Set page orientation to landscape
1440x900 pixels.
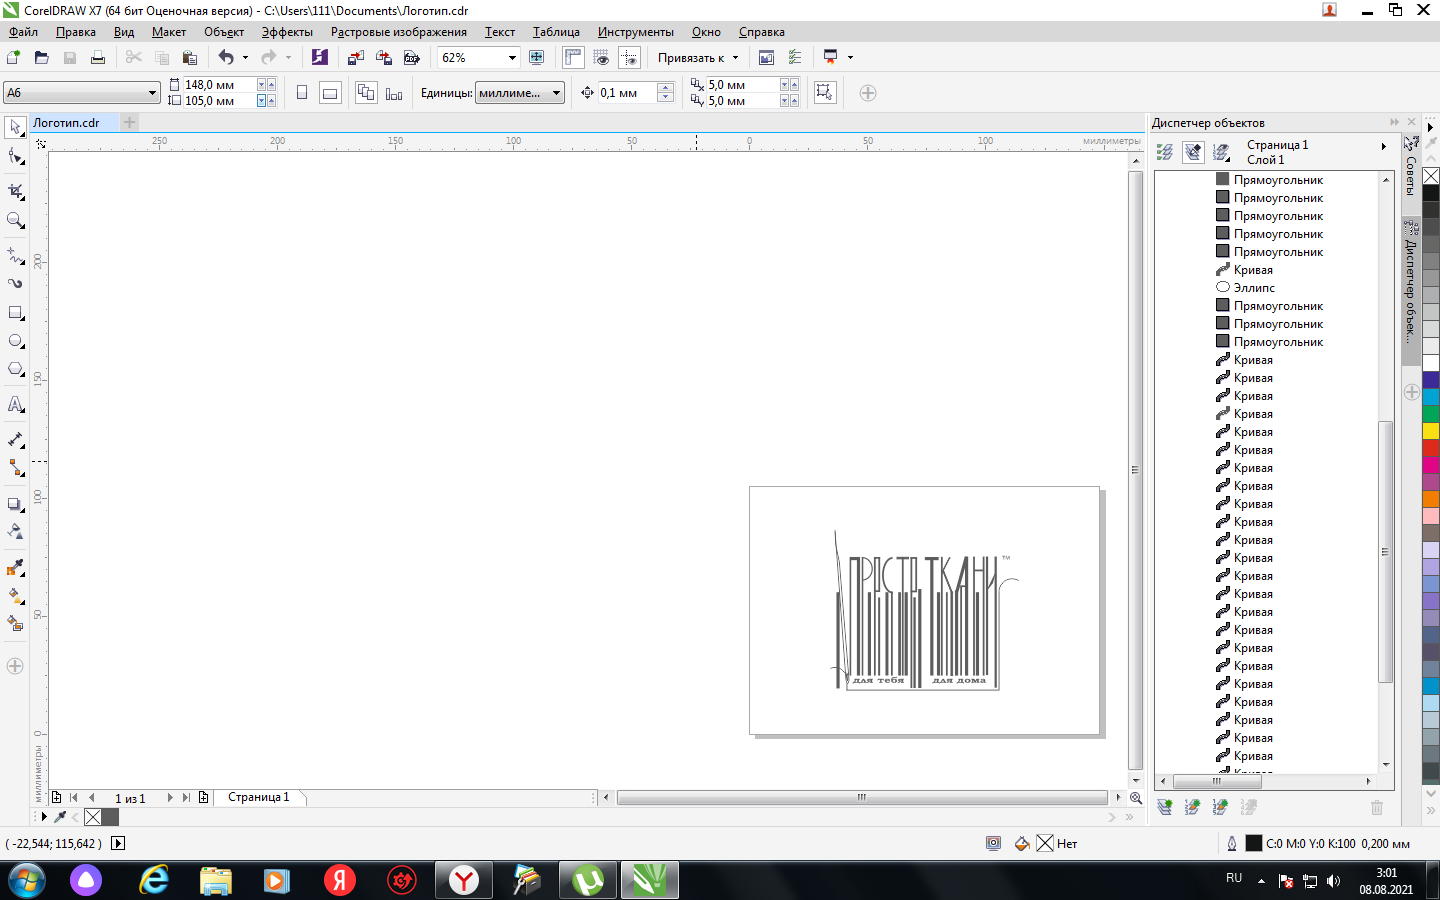[330, 93]
